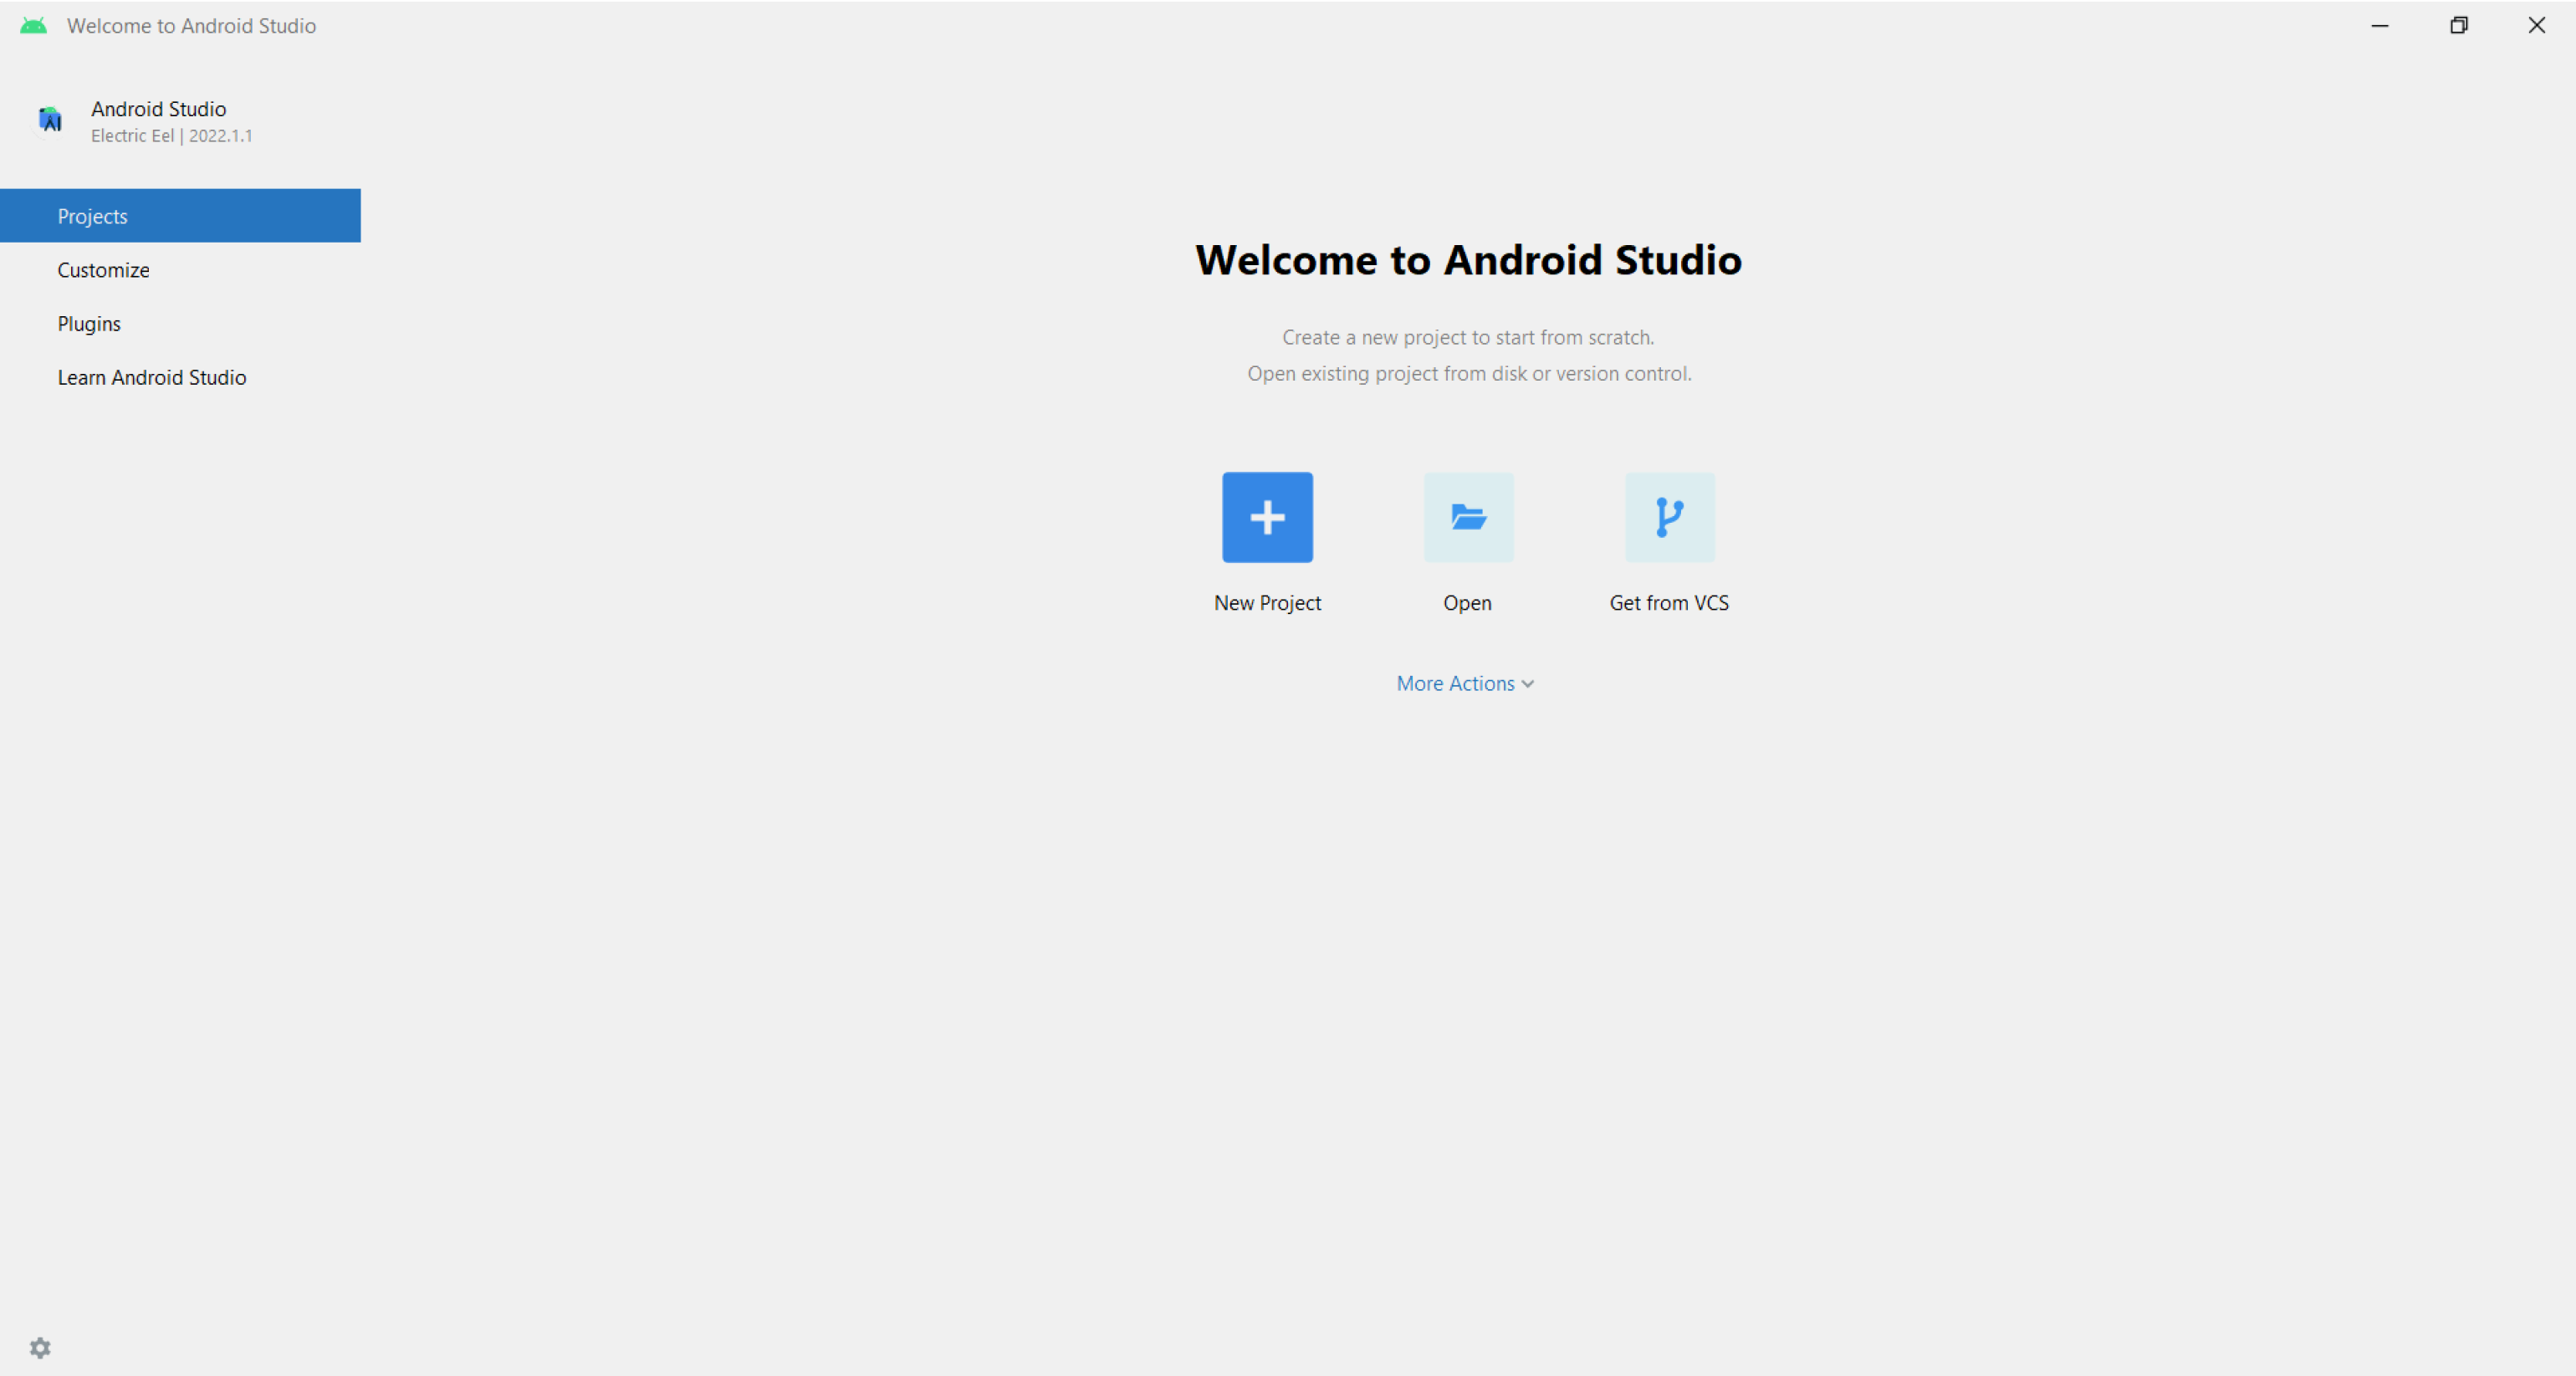Restore down the Welcome window

tap(2459, 26)
